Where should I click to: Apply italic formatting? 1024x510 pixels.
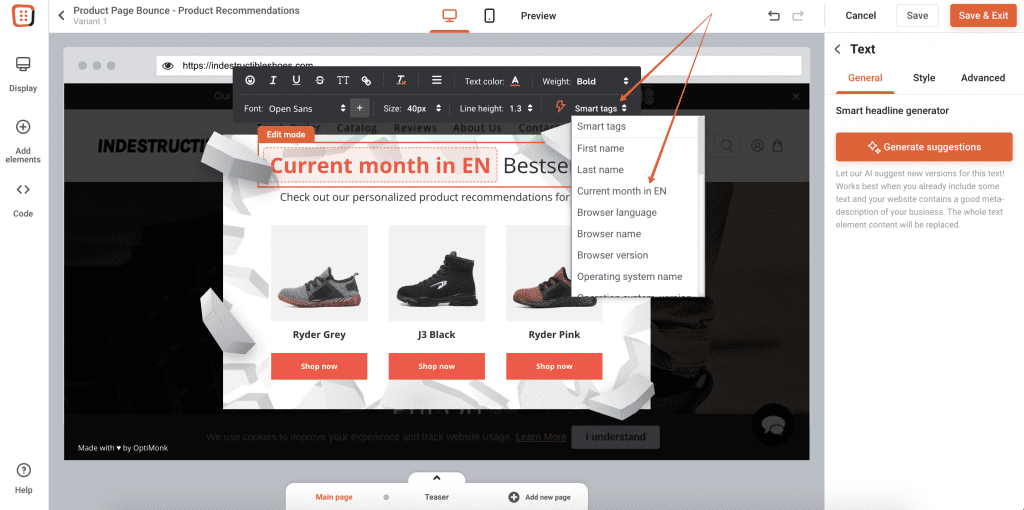(x=273, y=80)
